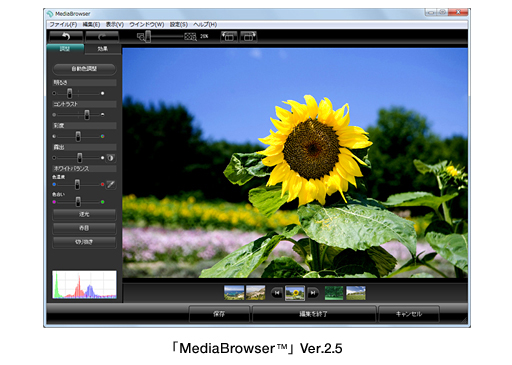Open the 設定(S) menu
Screen dimensions: 512x365
click(x=179, y=25)
